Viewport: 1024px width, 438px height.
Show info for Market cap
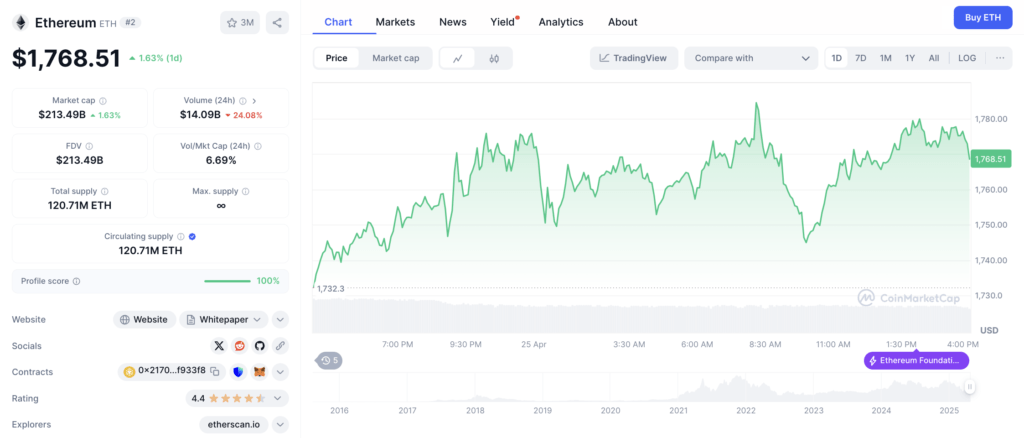click(x=103, y=101)
